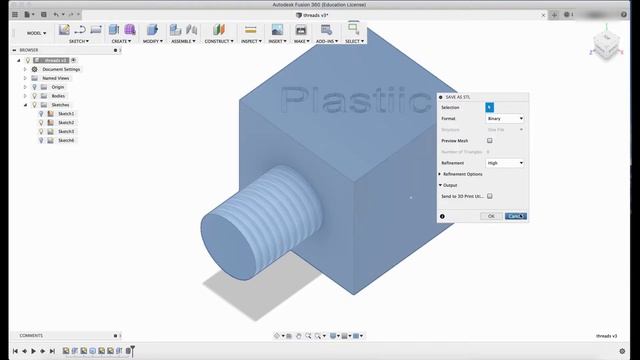Select the Sketch1 item in the browser
640x360 pixels.
[x=66, y=113]
